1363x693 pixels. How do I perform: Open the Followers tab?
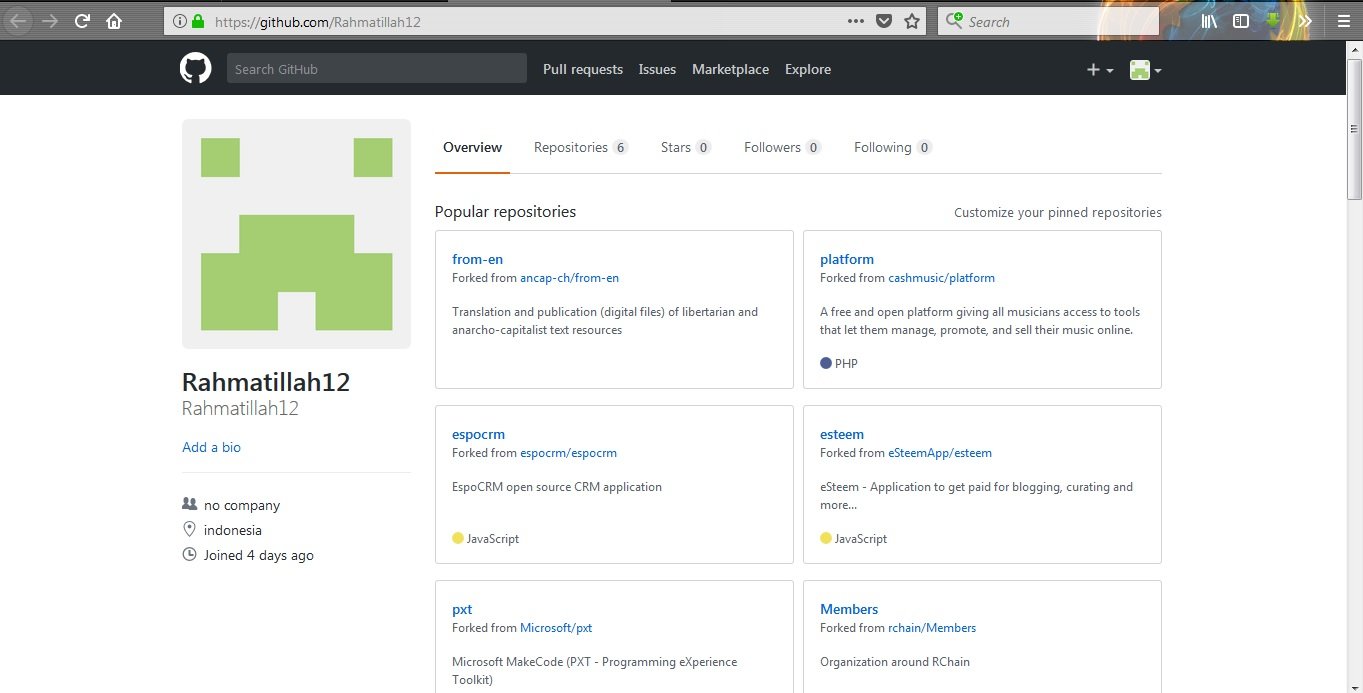[x=783, y=147]
